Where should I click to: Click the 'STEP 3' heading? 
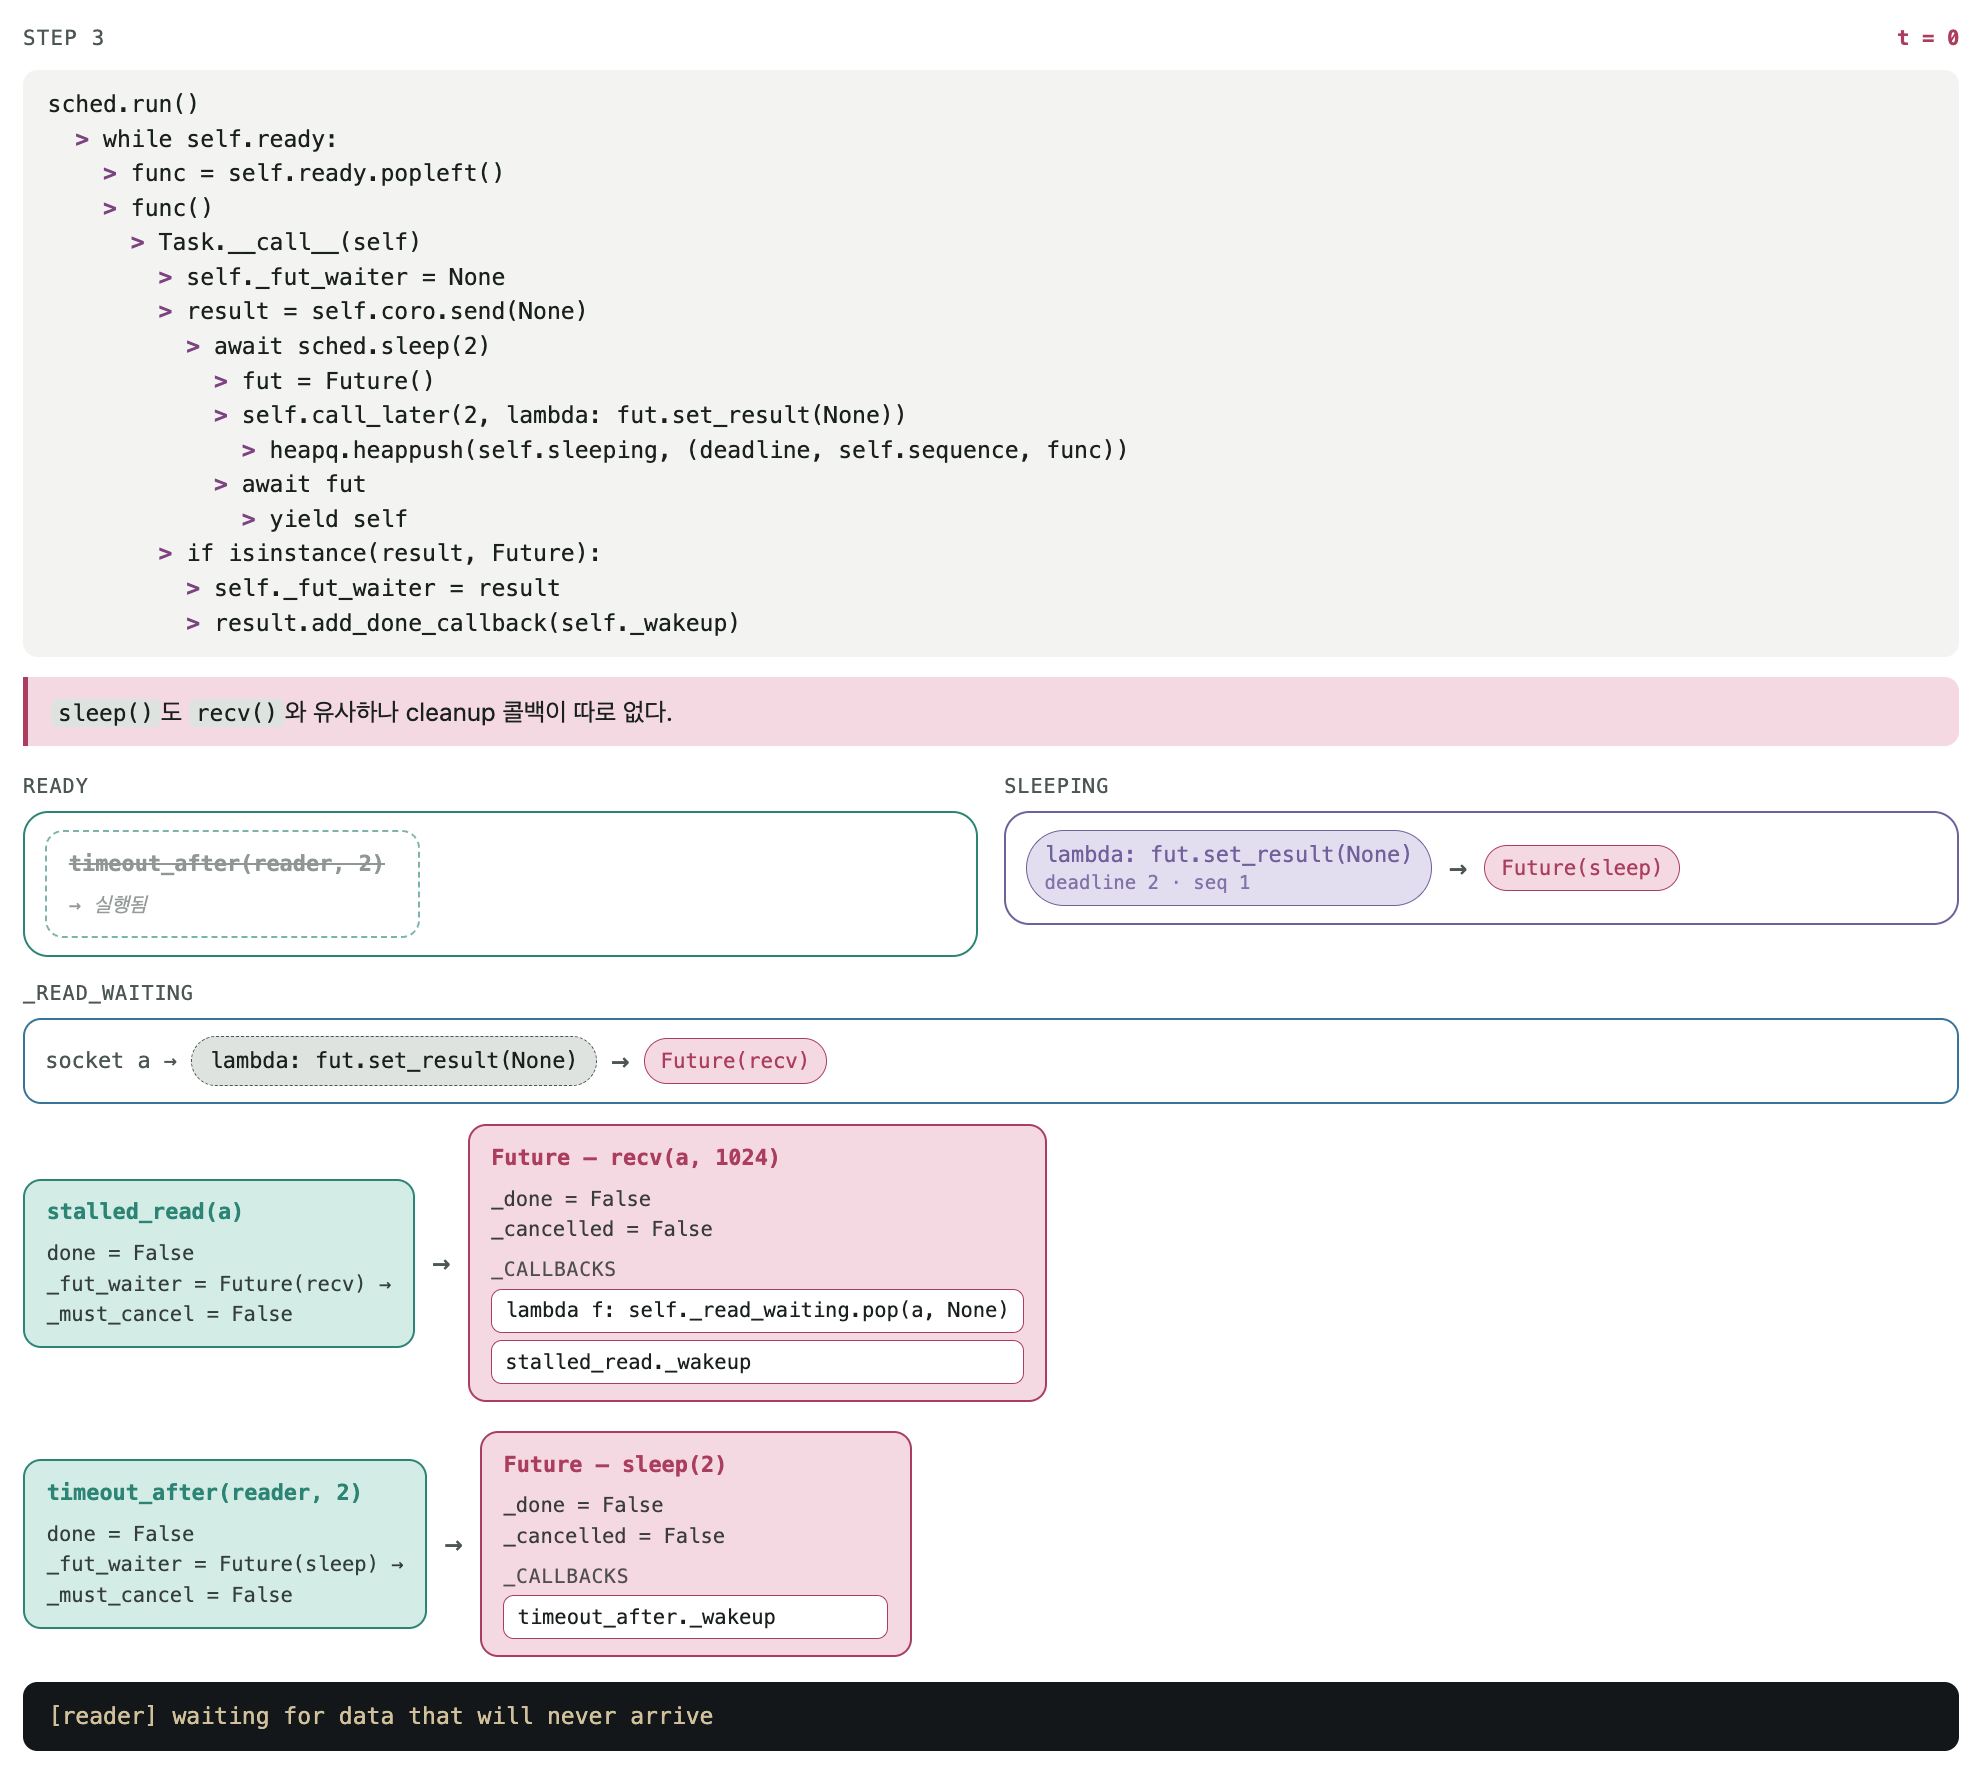click(63, 38)
